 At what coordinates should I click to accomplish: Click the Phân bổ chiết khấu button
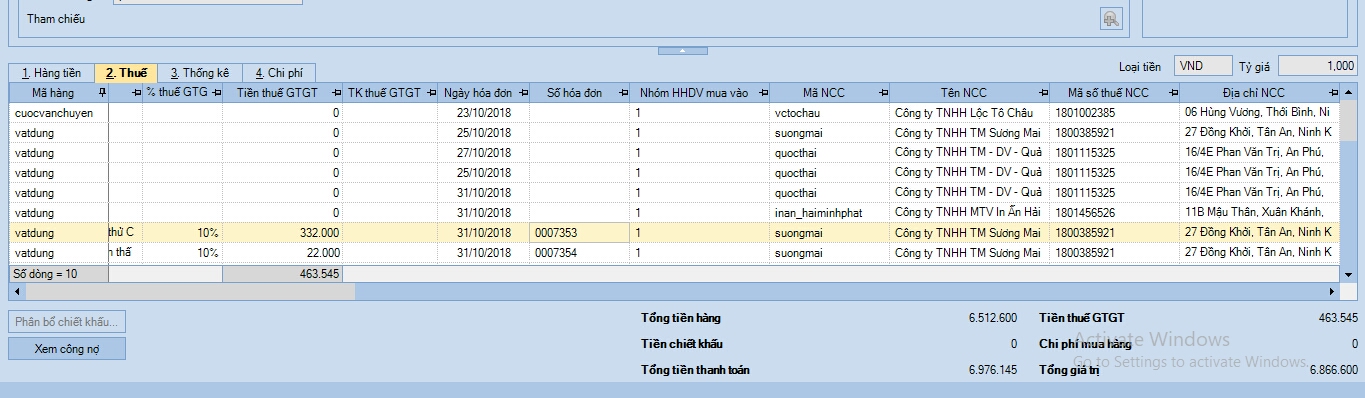coord(67,322)
